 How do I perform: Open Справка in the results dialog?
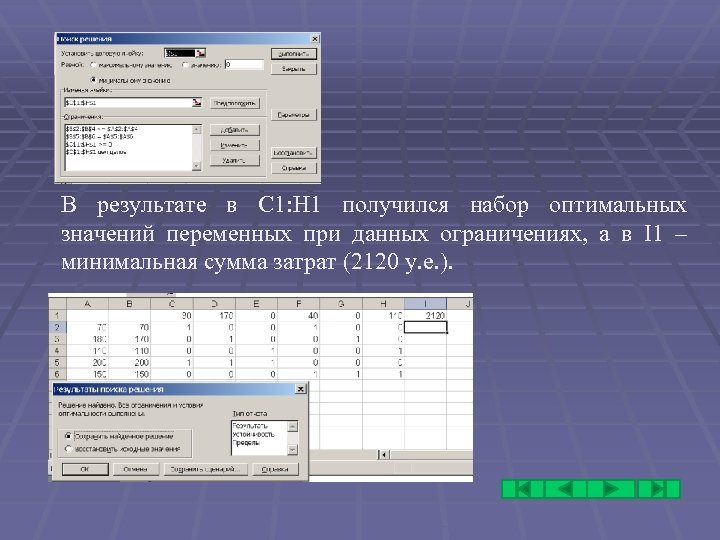click(275, 469)
